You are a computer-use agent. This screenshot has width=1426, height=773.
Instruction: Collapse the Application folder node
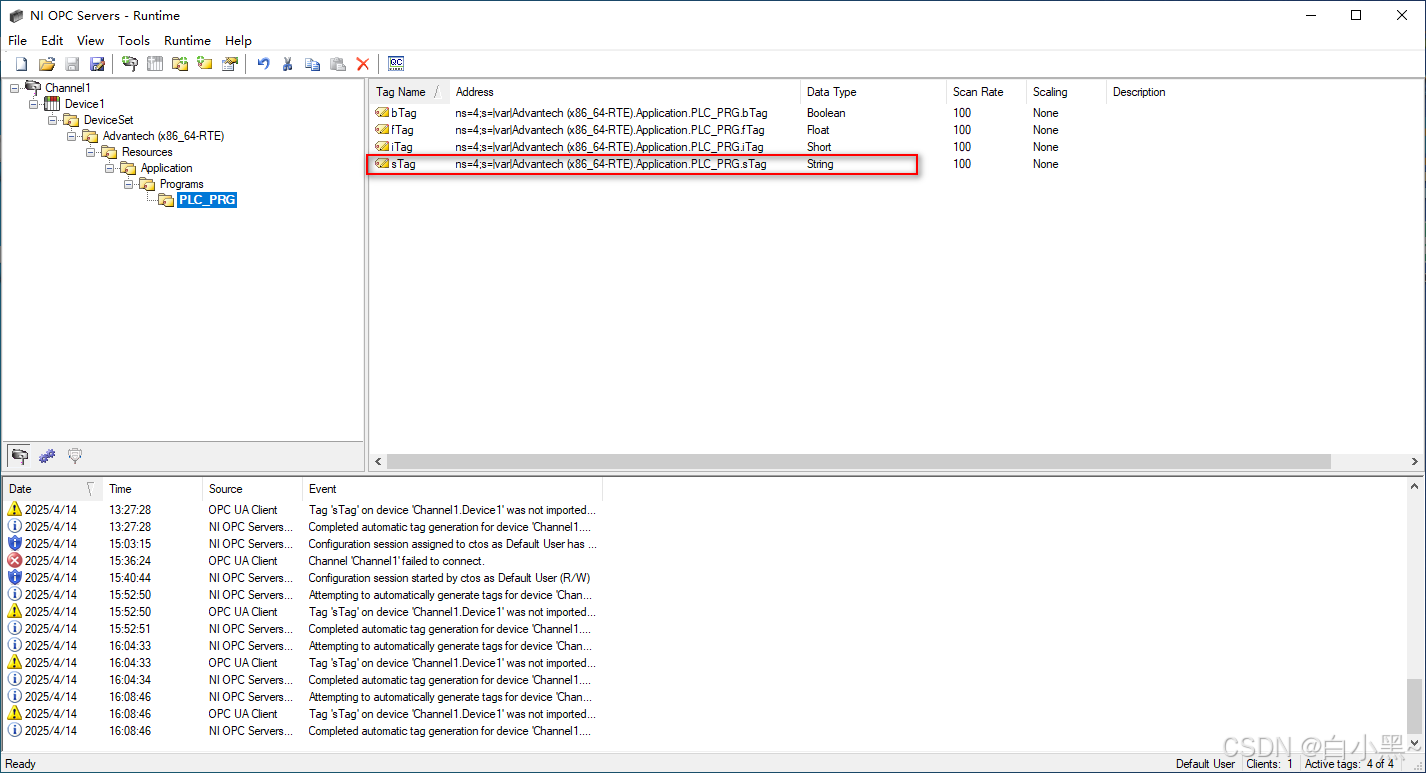pos(110,168)
